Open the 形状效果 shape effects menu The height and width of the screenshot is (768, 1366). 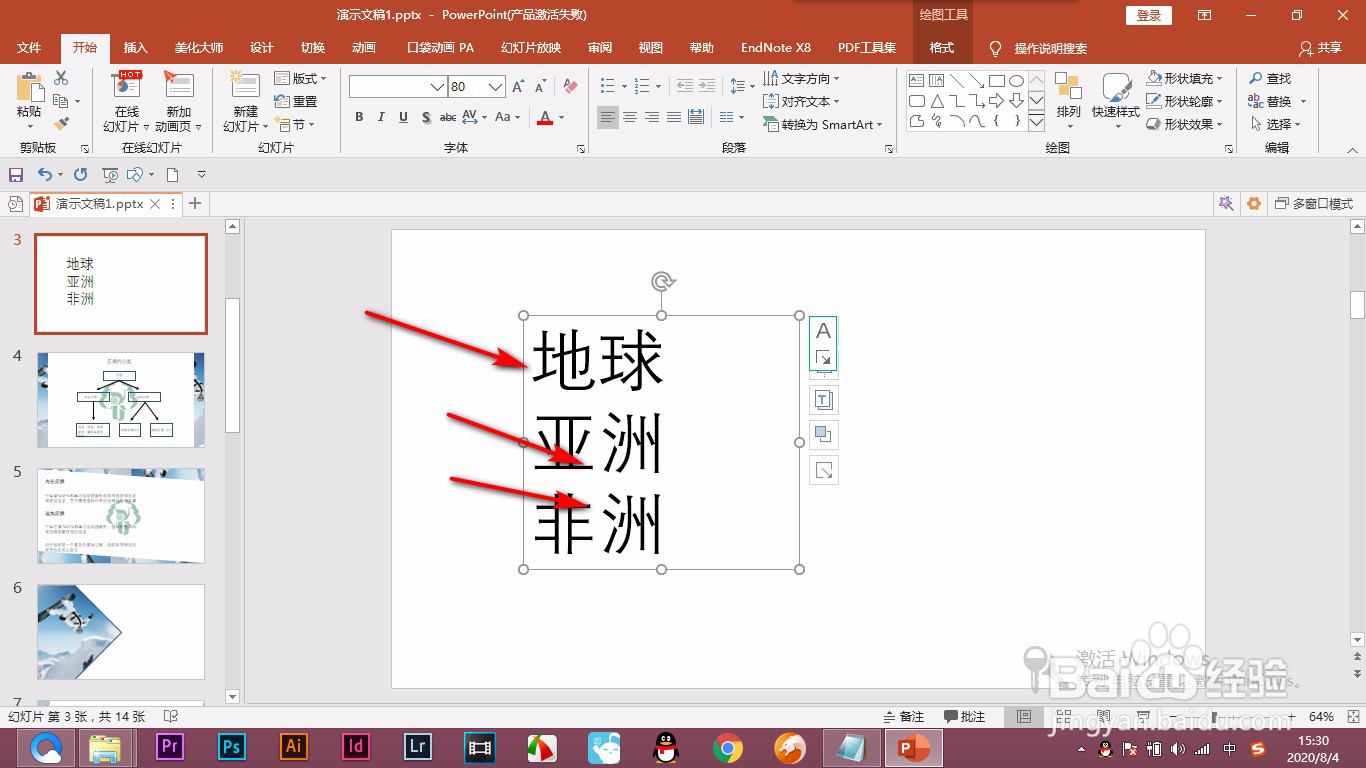pyautogui.click(x=1186, y=124)
